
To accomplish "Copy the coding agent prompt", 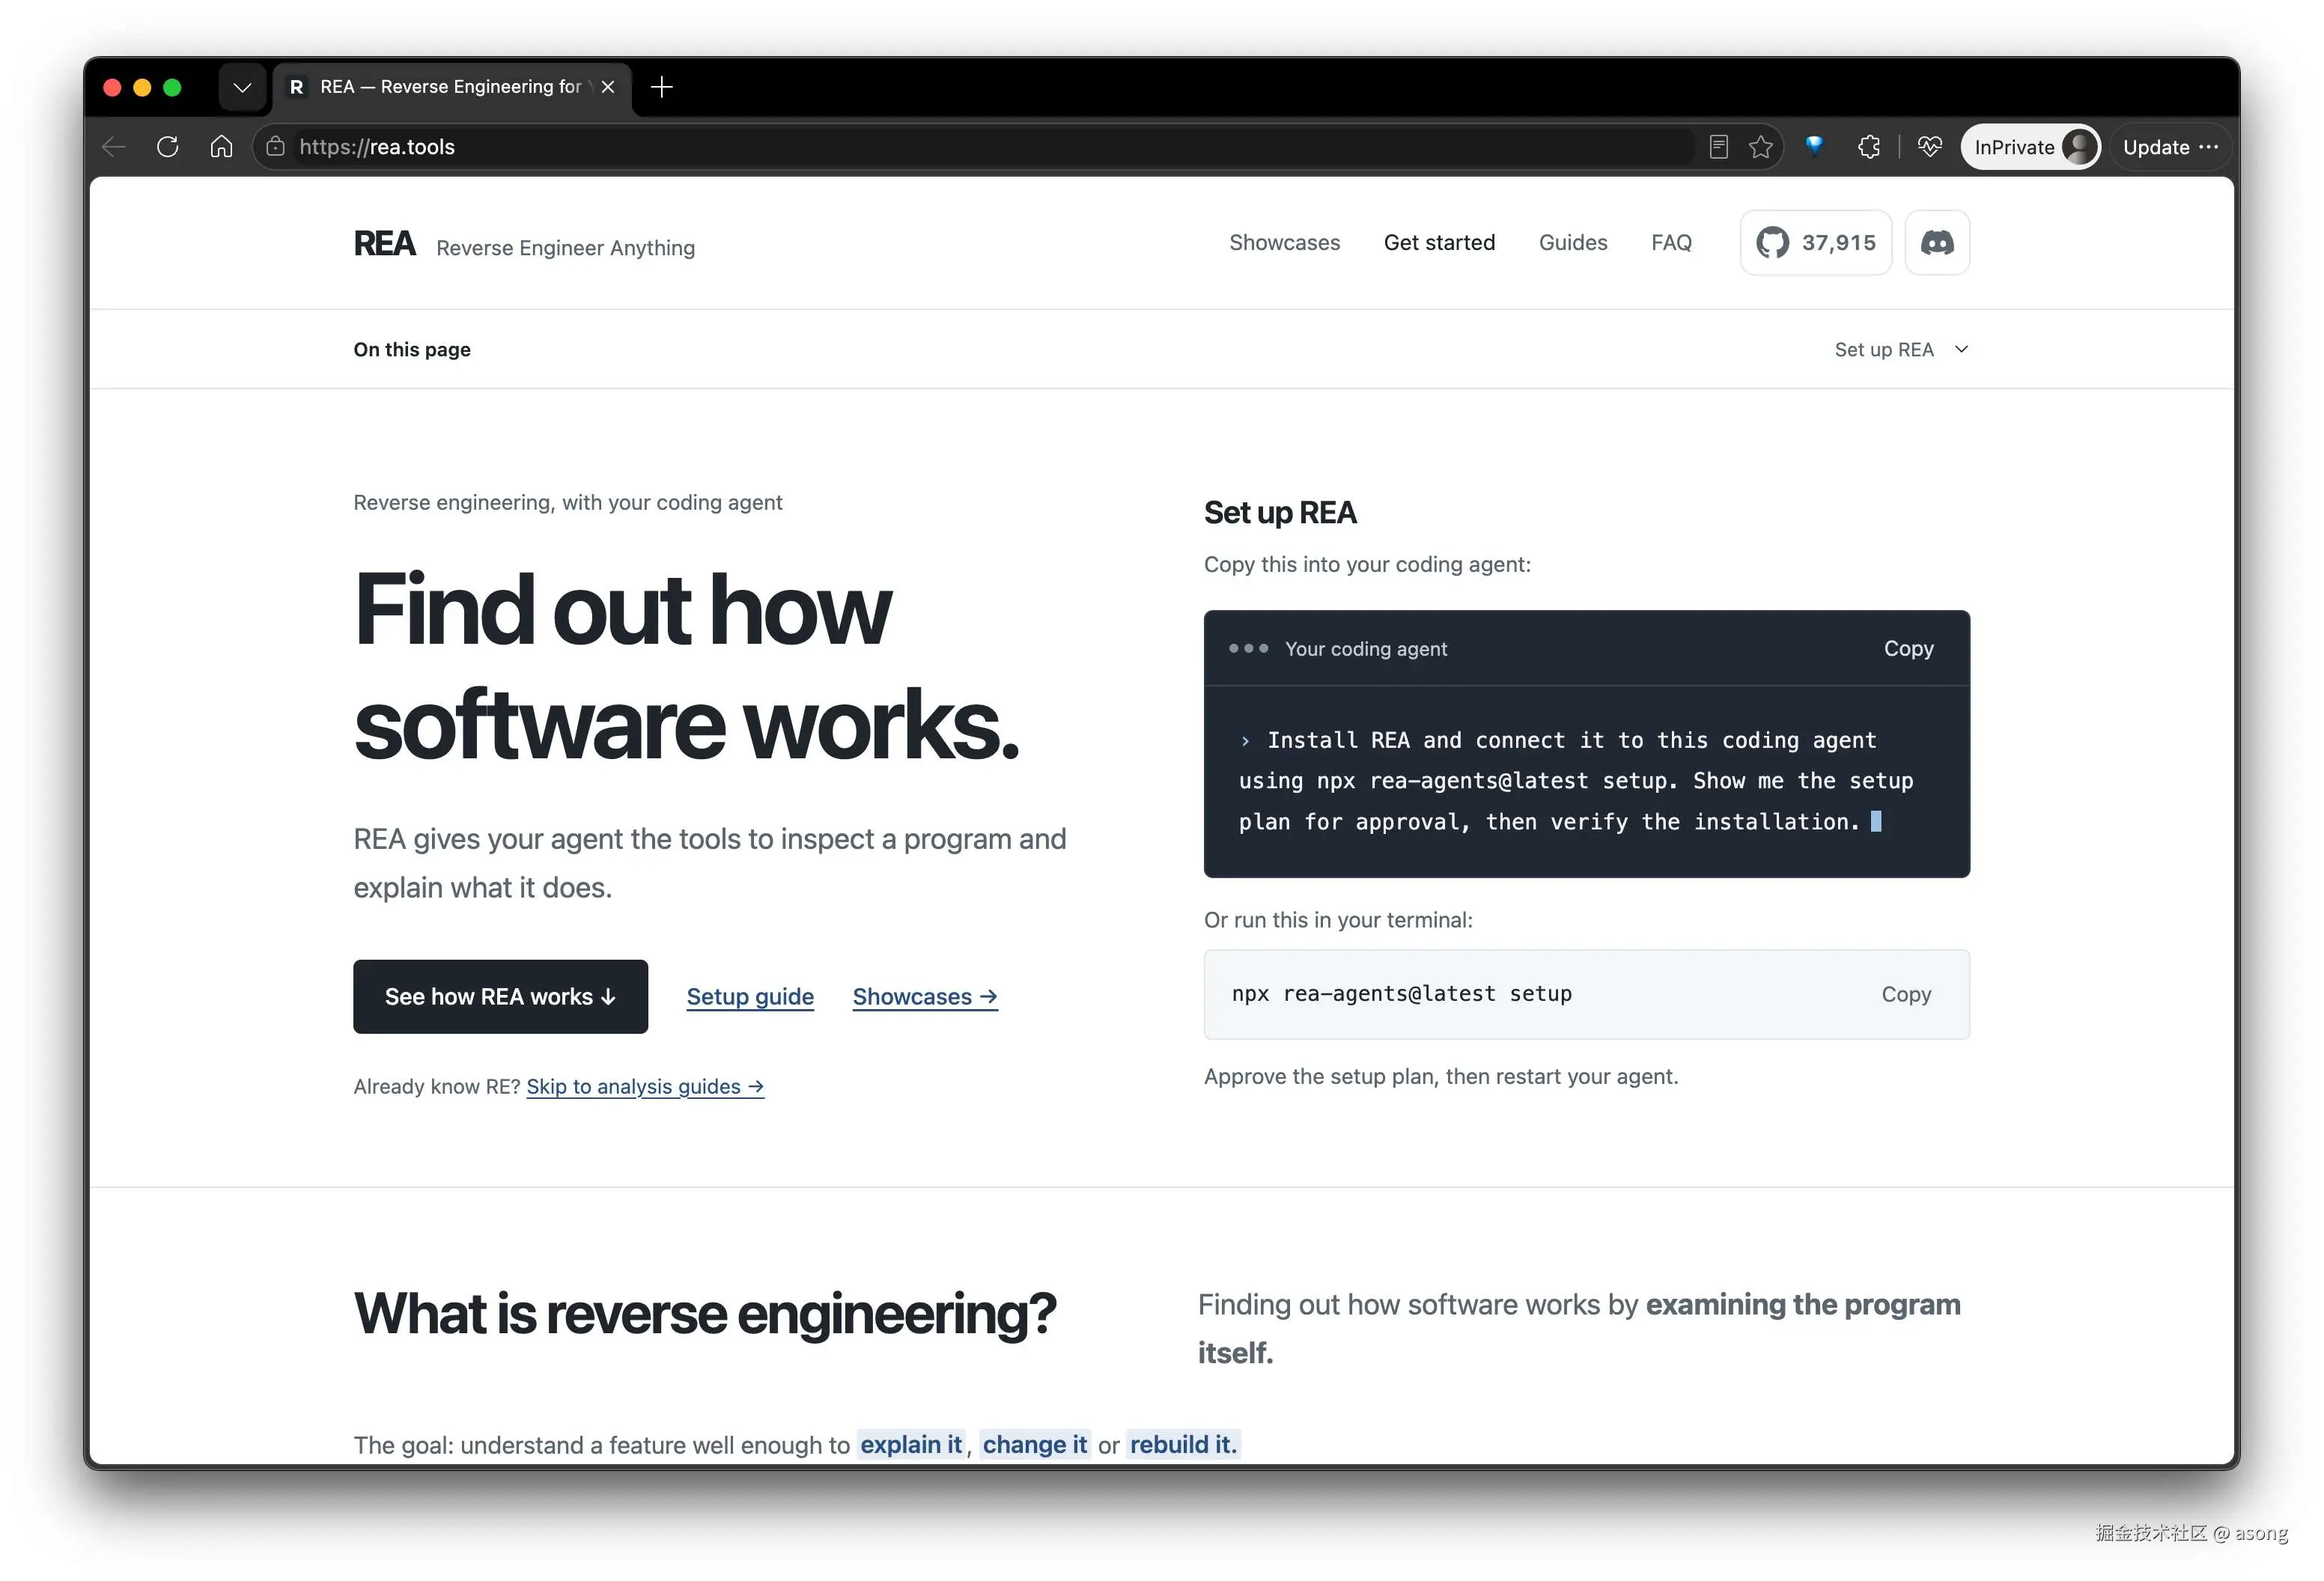I will pos(1908,649).
